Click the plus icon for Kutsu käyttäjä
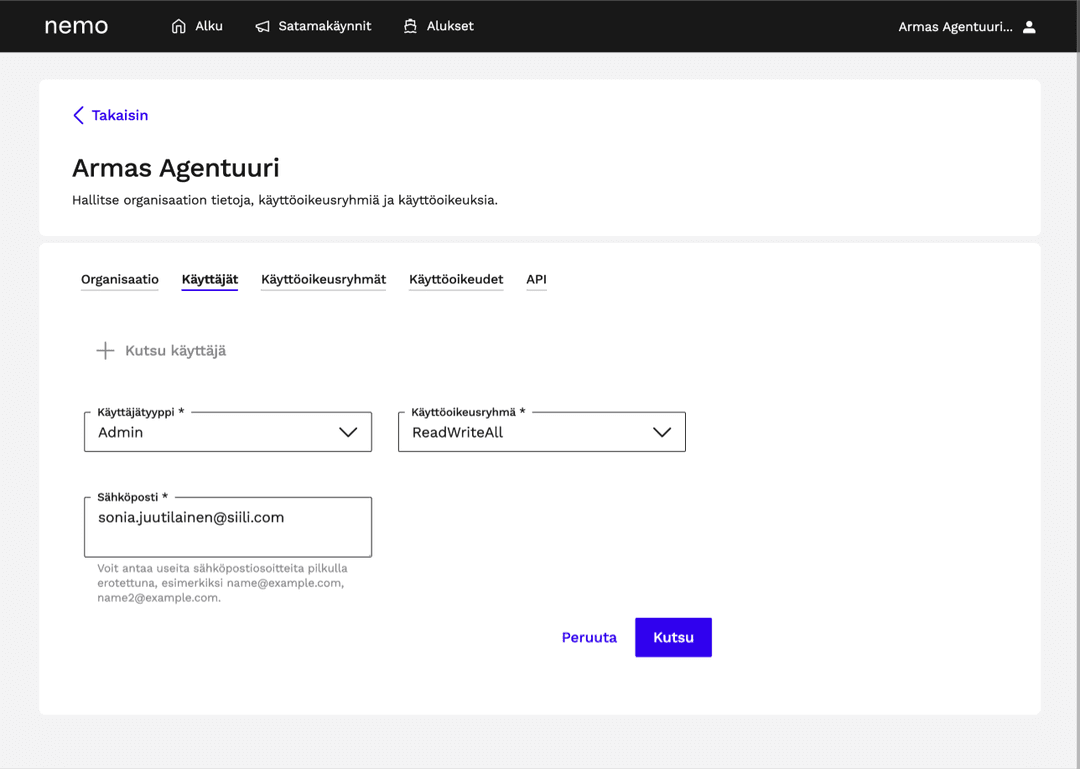1080x769 pixels. tap(105, 351)
